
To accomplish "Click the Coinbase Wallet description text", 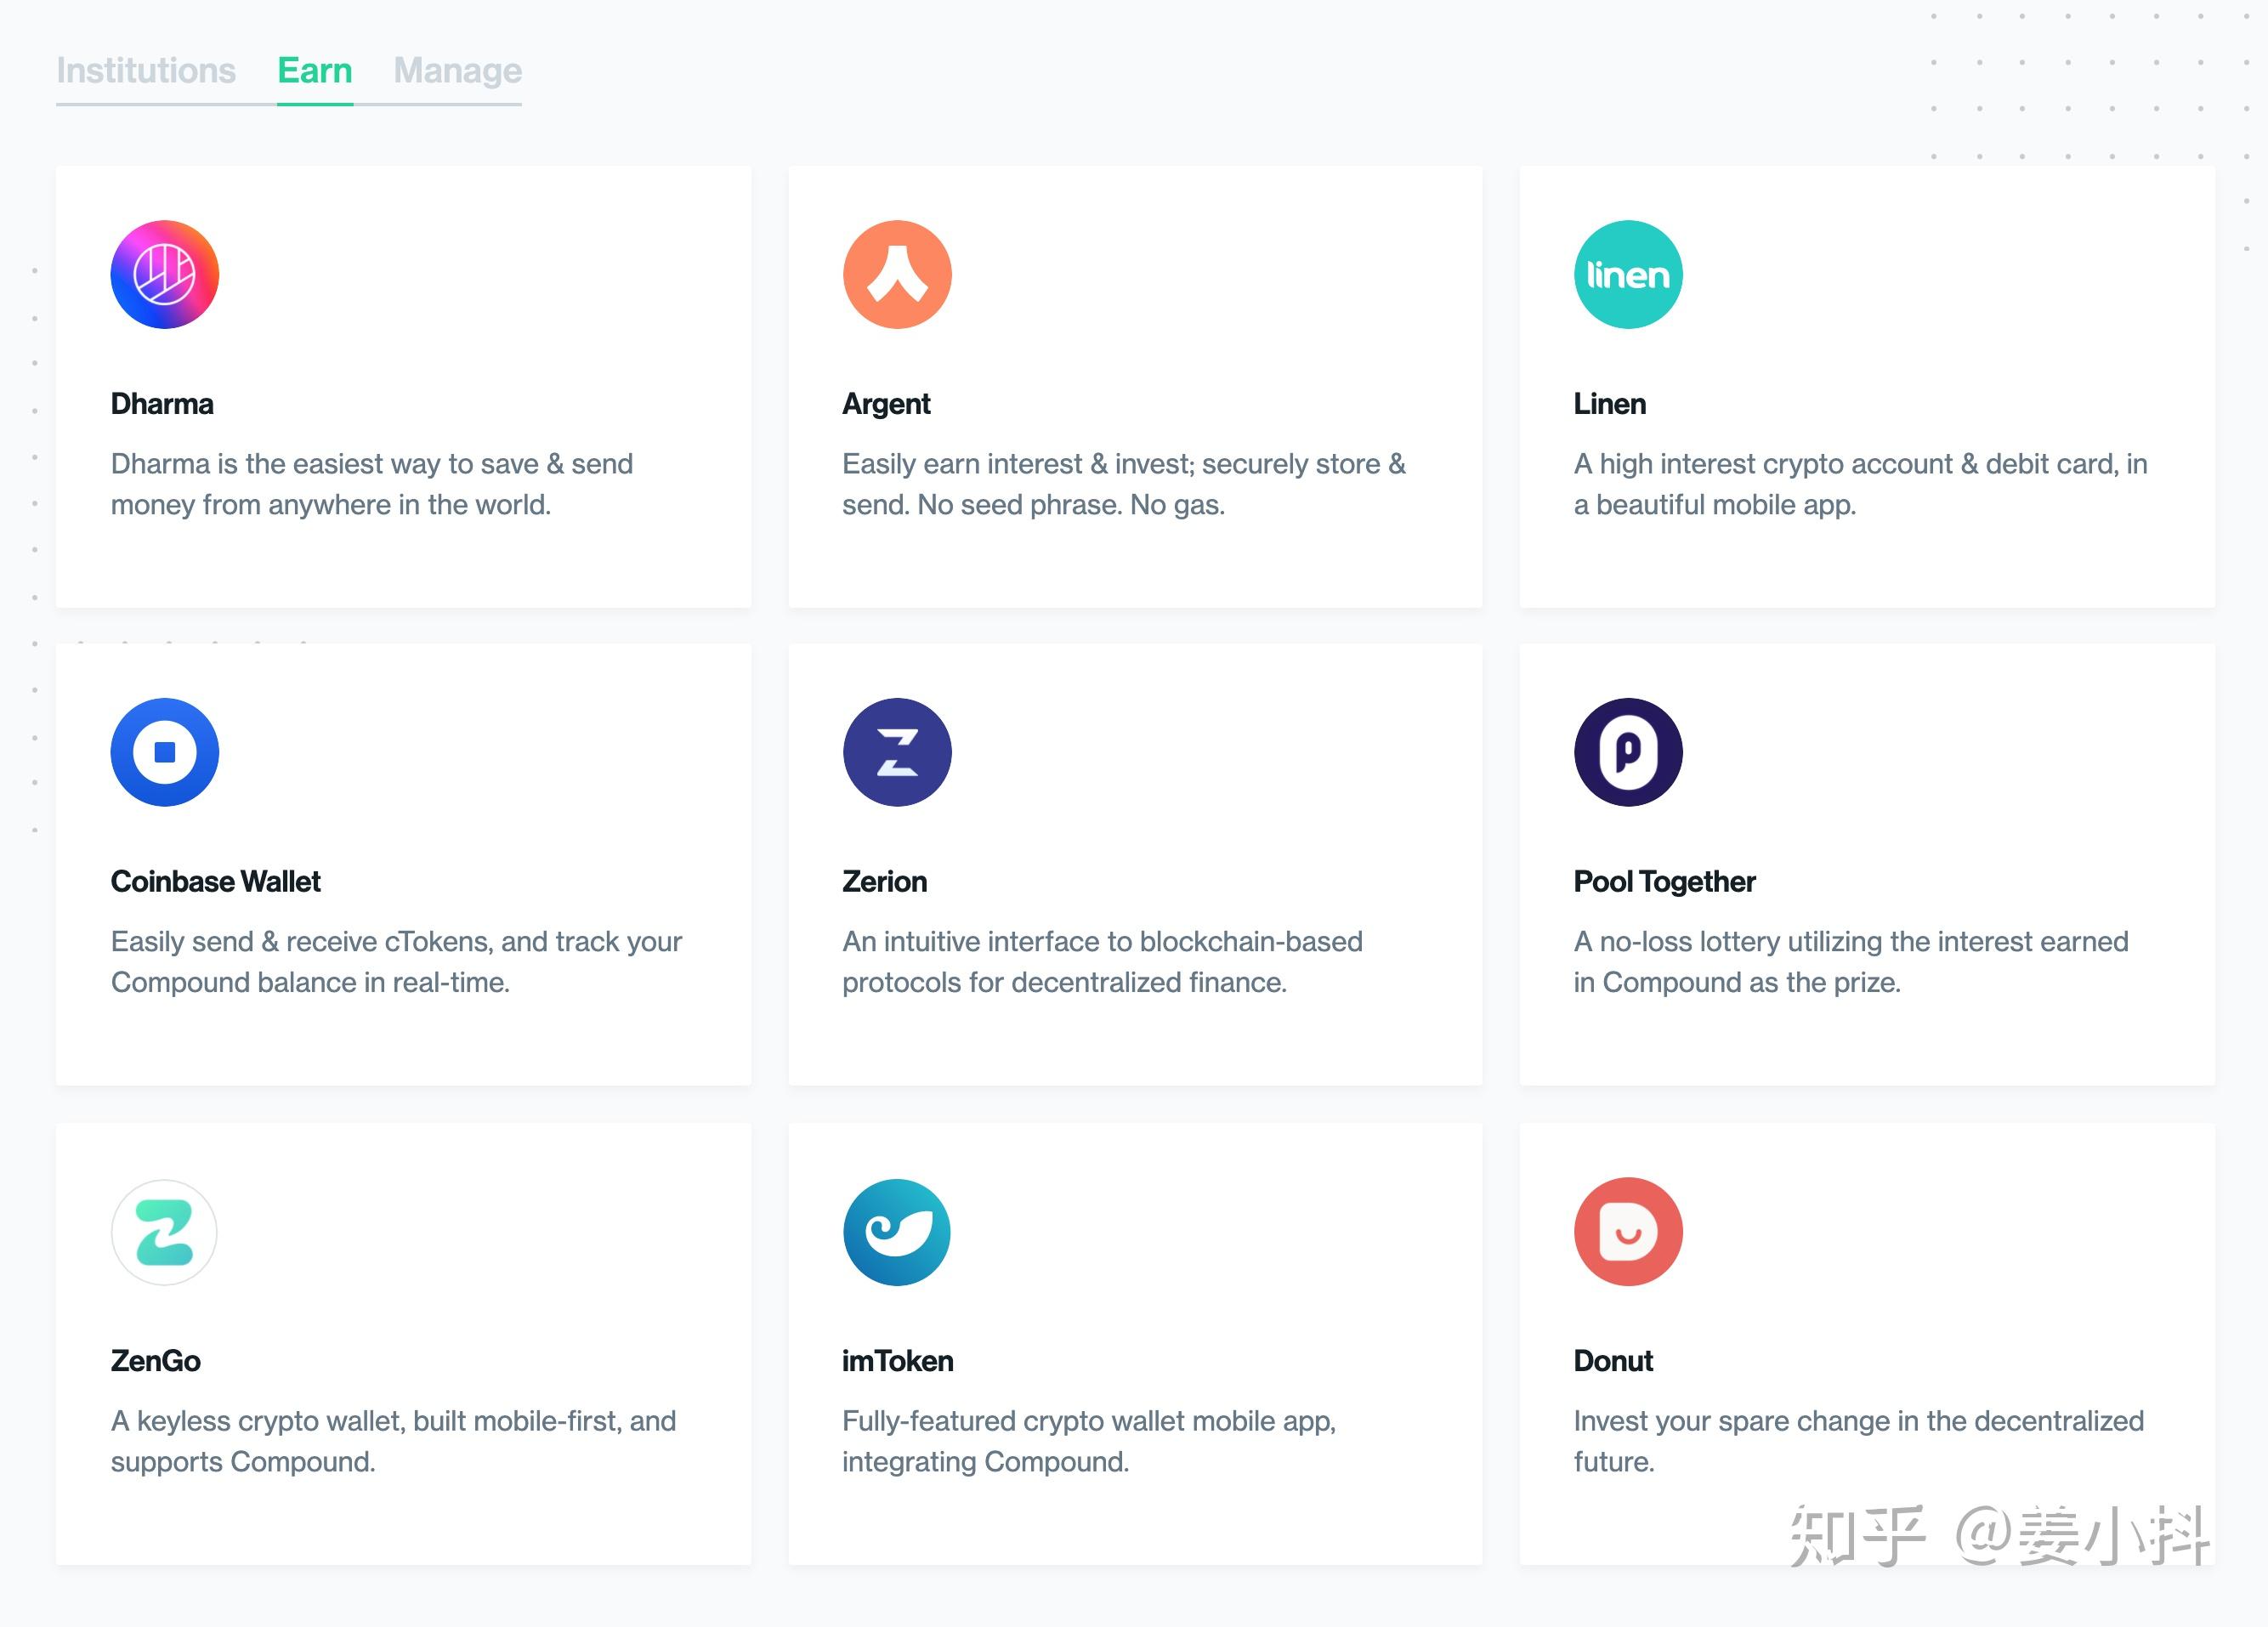I will (x=396, y=962).
